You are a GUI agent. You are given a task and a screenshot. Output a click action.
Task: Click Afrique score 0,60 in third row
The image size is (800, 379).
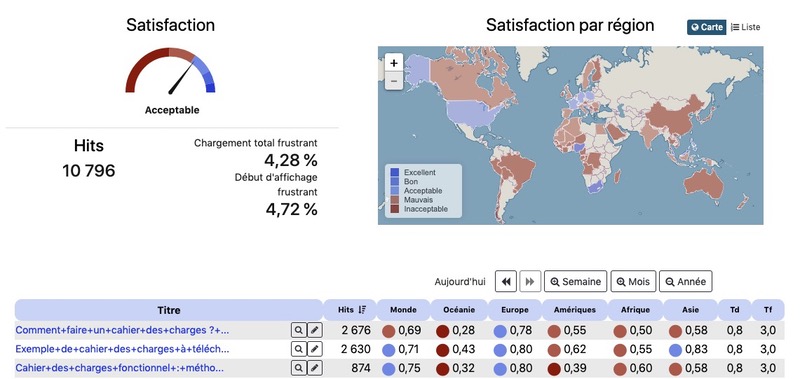pos(640,368)
